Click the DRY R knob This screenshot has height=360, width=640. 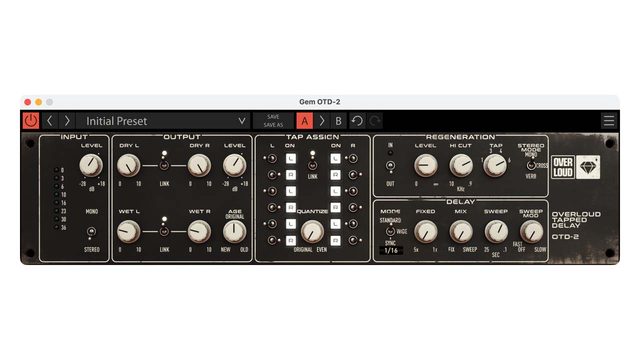199,165
